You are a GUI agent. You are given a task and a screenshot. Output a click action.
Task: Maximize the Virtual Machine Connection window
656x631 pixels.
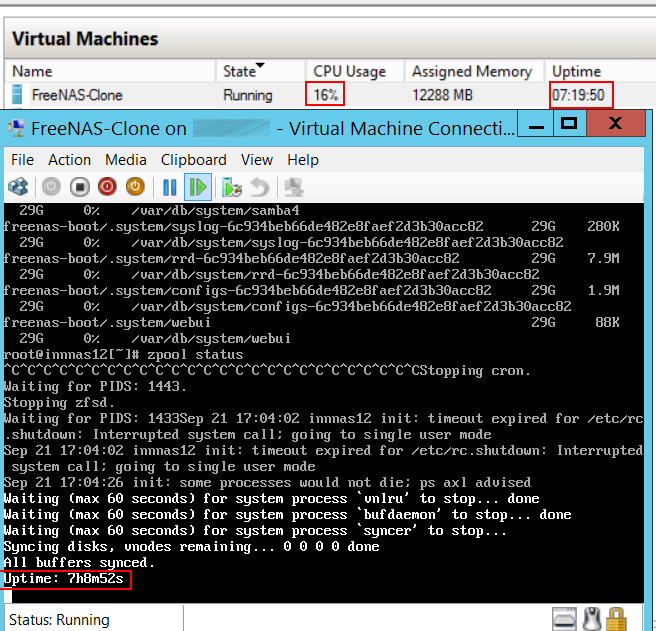569,124
